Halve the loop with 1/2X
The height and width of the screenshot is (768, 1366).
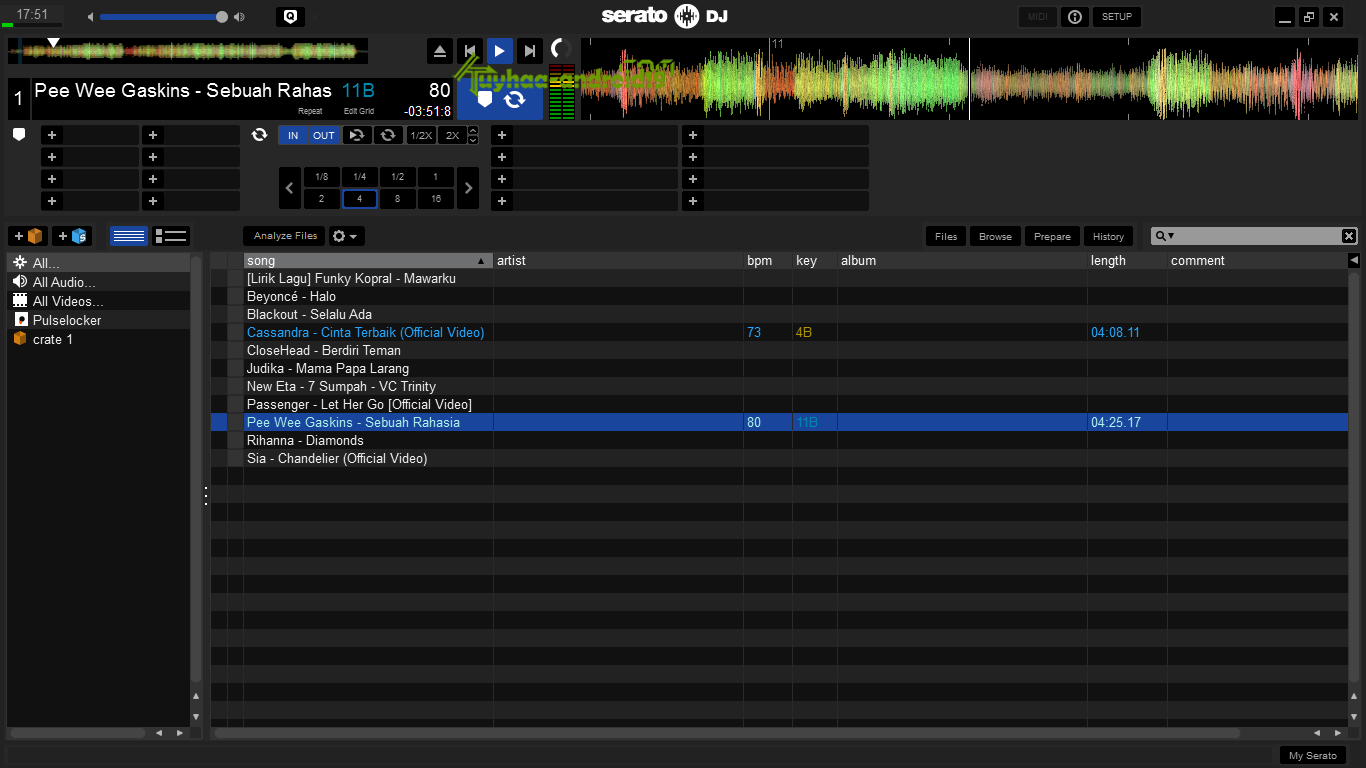tap(421, 135)
